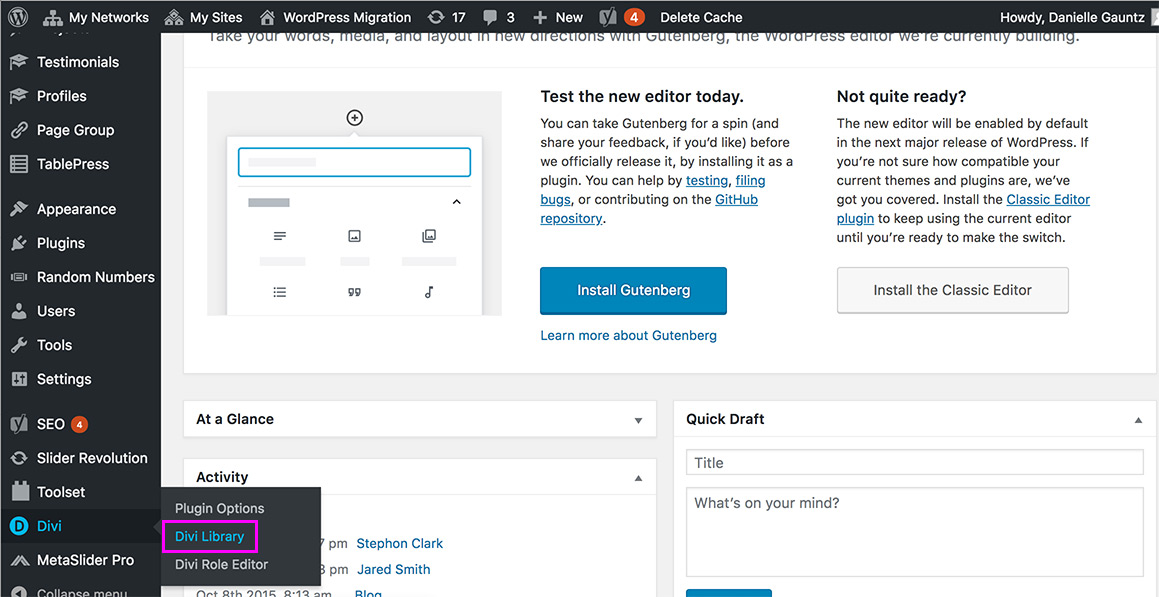
Task: View the 17 pending updates
Action: pos(447,17)
